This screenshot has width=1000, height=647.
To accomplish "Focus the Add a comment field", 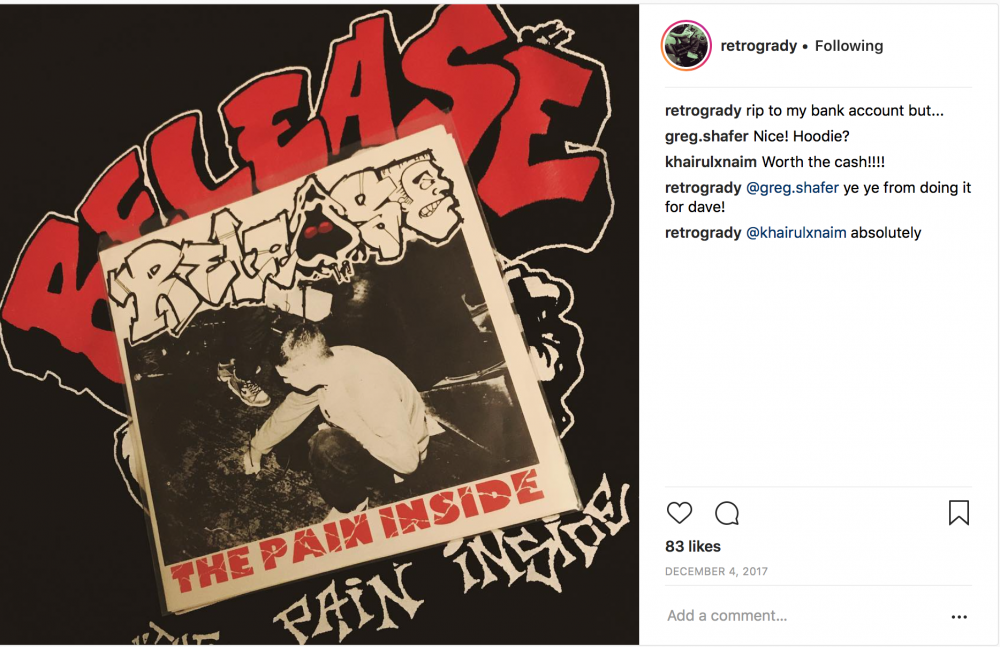I will (x=804, y=616).
